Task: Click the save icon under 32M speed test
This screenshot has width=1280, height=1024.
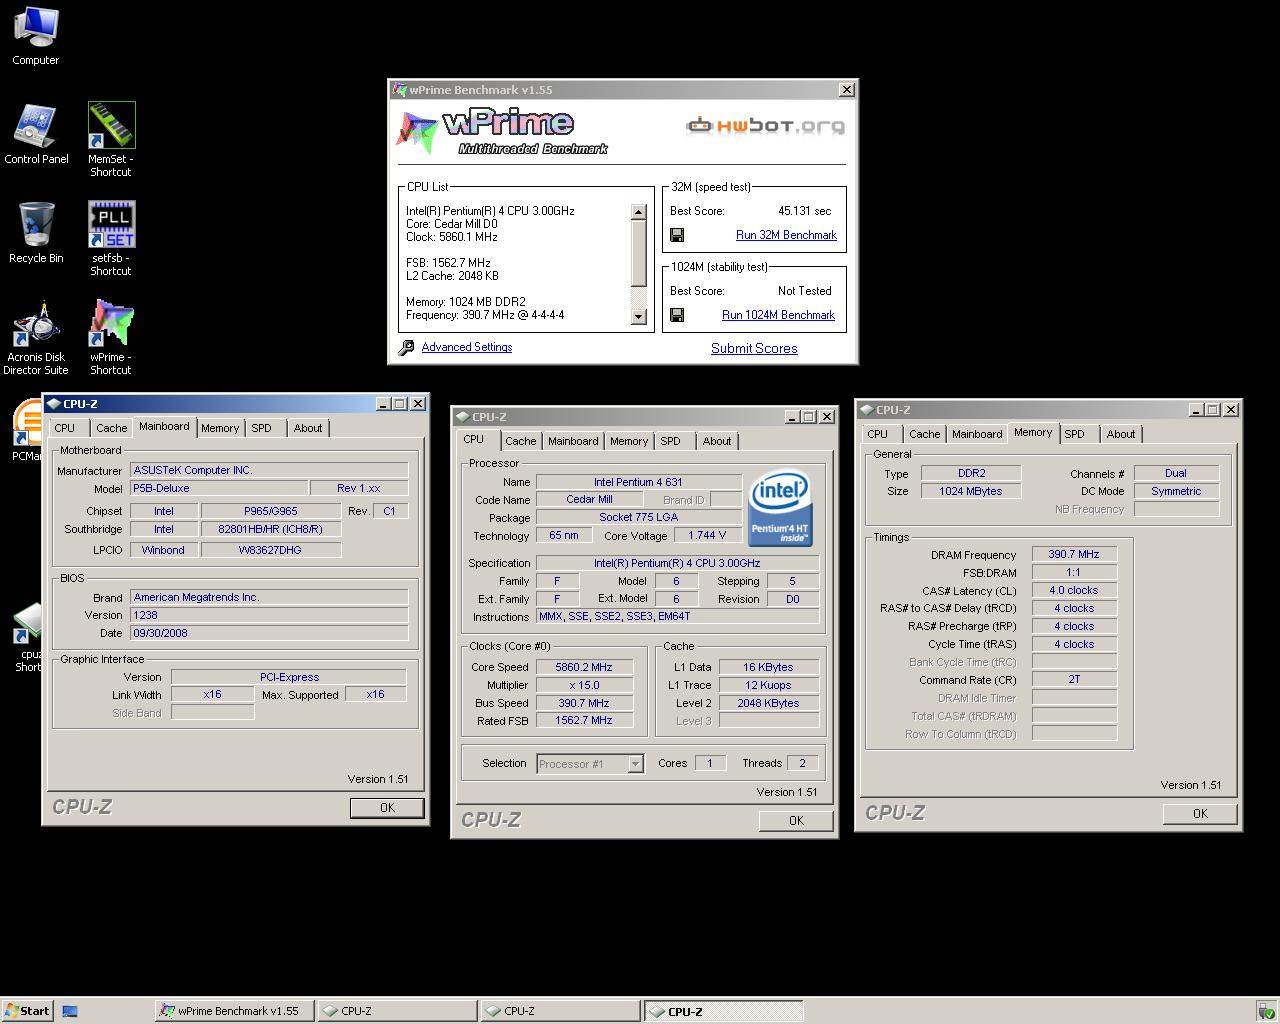Action: 677,235
